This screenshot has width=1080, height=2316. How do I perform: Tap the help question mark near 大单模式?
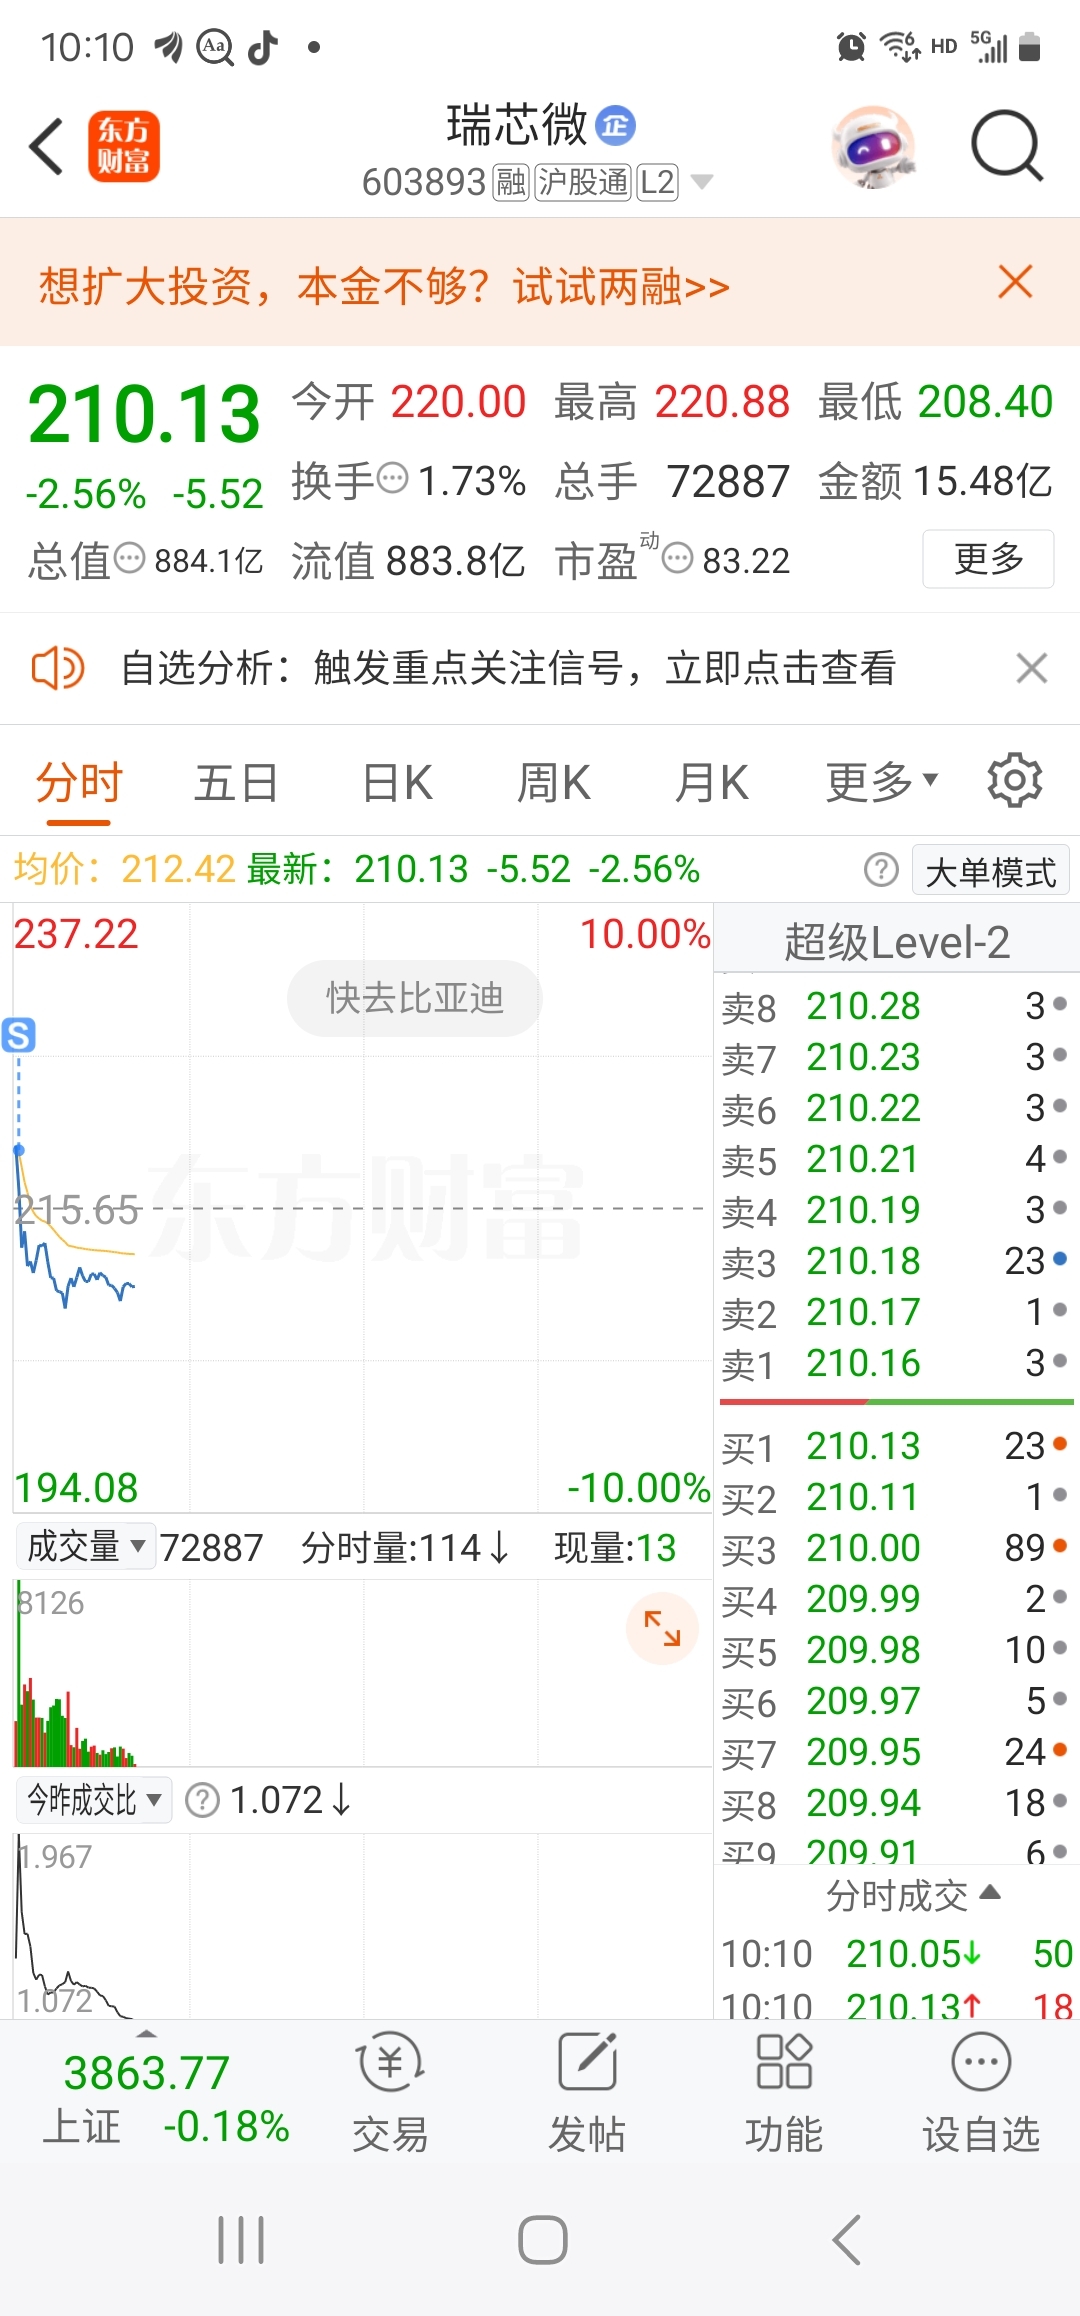tap(881, 870)
